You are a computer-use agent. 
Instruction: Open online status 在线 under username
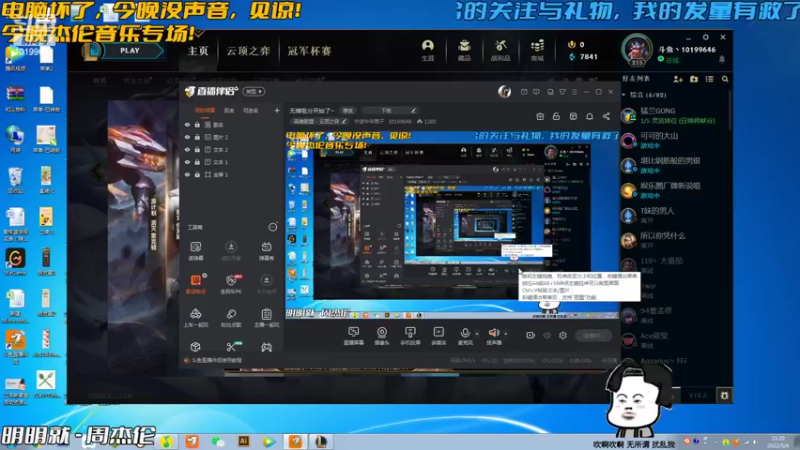pyautogui.click(x=669, y=60)
